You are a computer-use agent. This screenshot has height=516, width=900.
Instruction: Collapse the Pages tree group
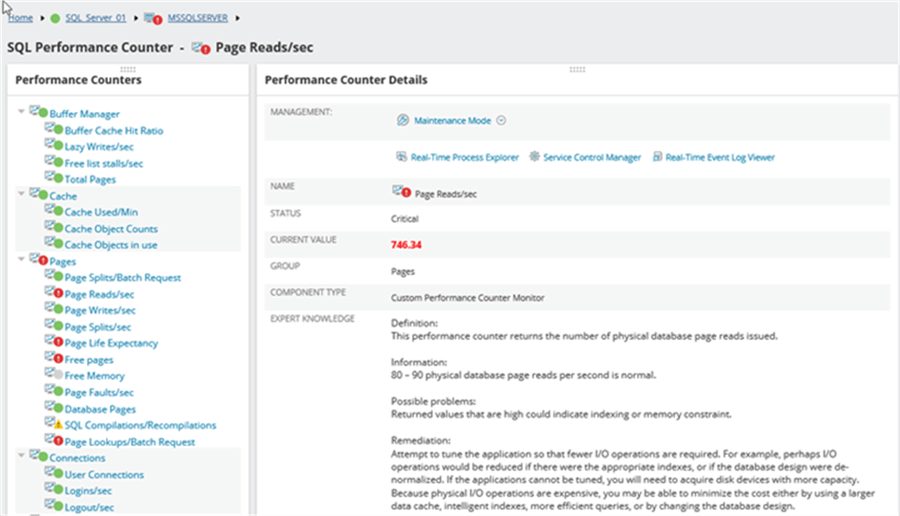[21, 259]
